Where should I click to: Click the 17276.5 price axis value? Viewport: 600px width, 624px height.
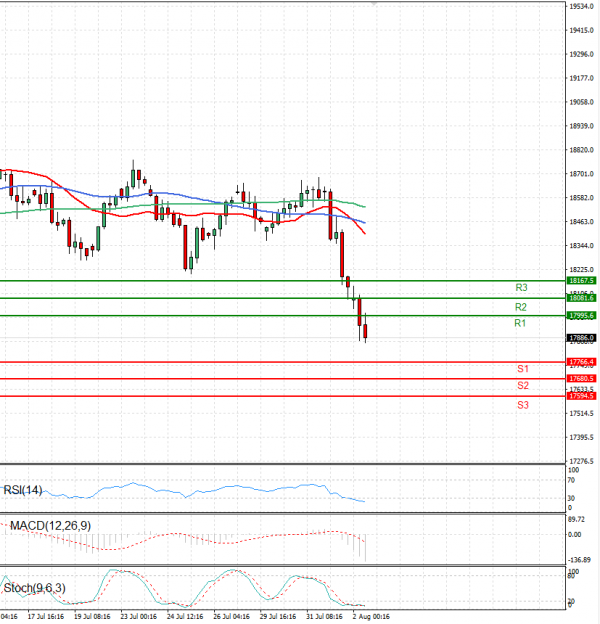click(x=582, y=461)
